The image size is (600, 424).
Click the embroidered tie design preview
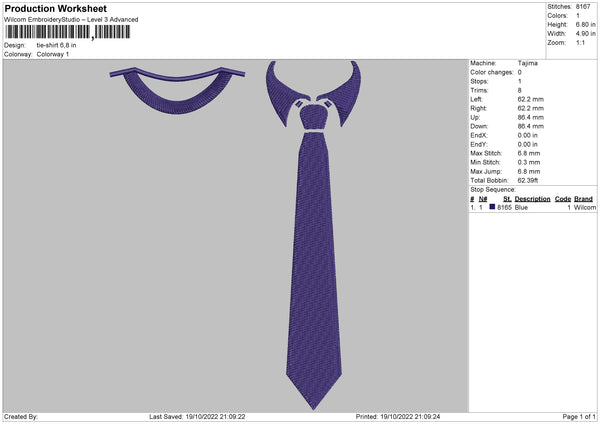point(313,235)
